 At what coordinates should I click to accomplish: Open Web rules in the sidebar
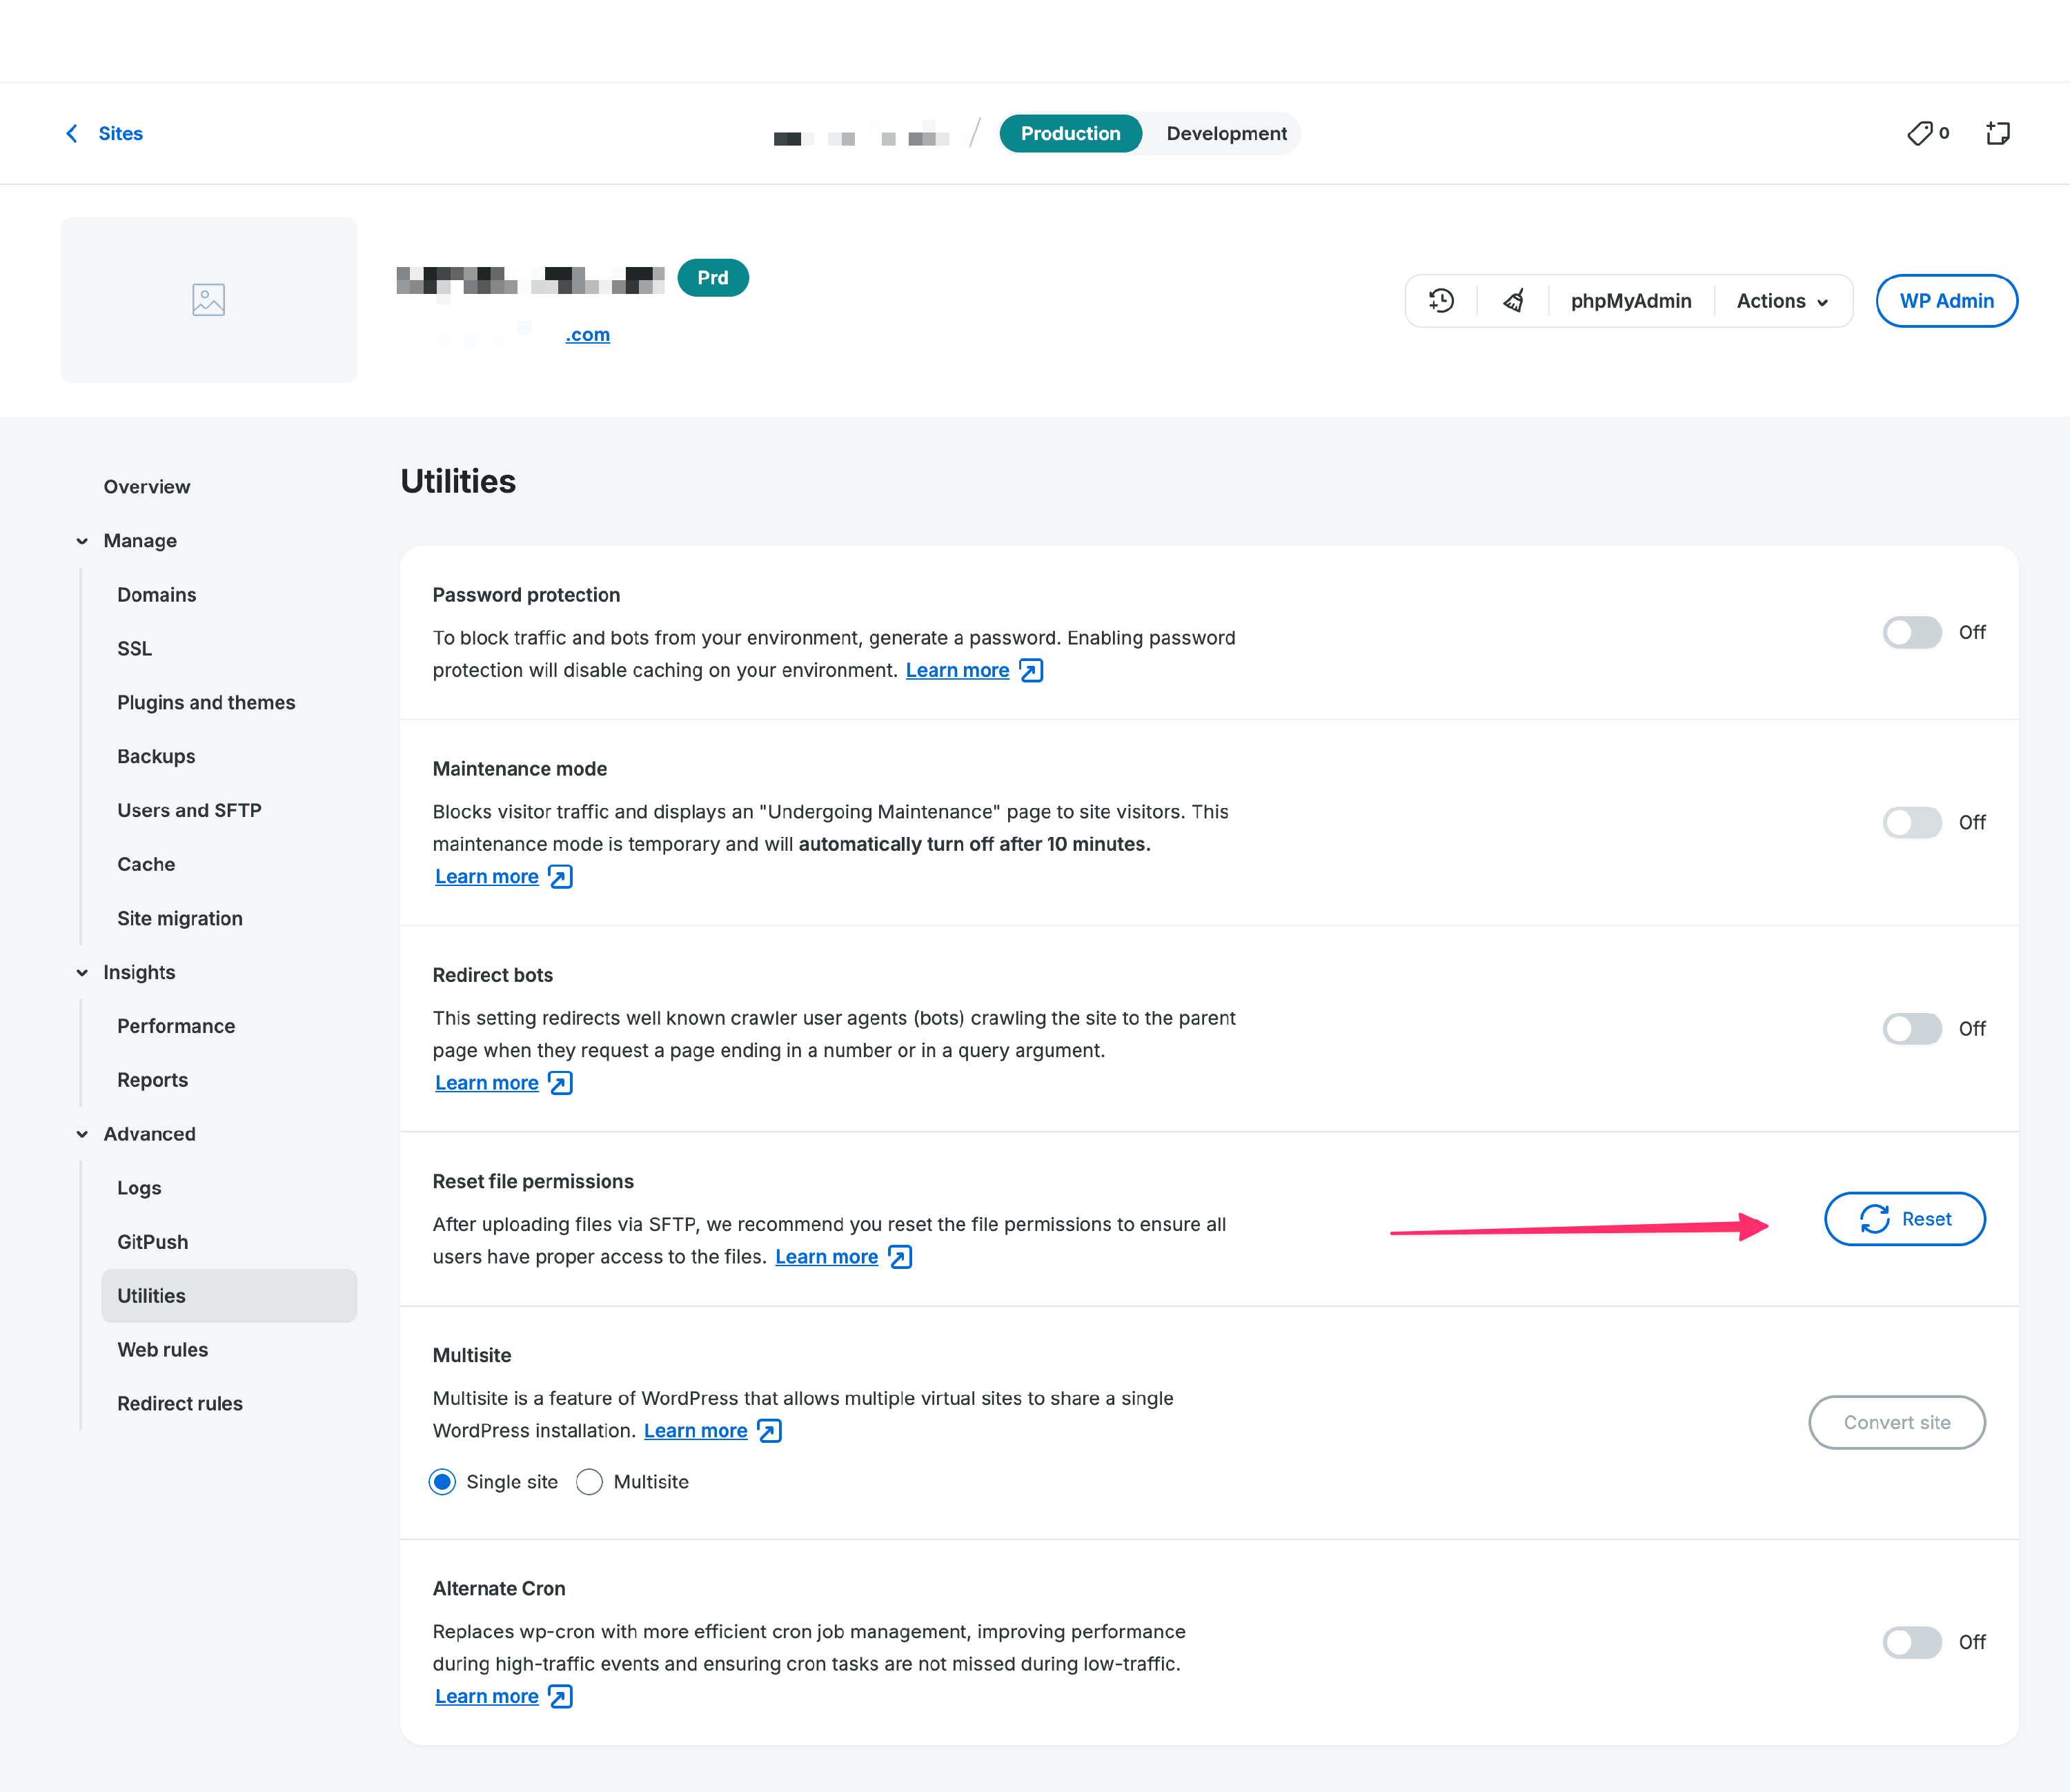(x=163, y=1350)
